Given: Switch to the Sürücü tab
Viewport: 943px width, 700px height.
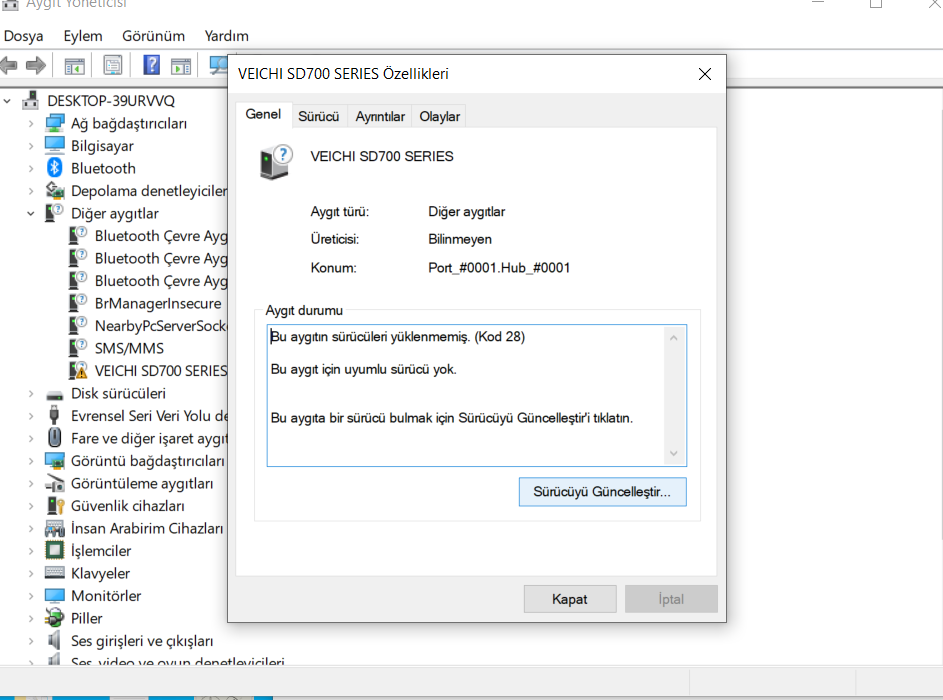Looking at the screenshot, I should [319, 117].
